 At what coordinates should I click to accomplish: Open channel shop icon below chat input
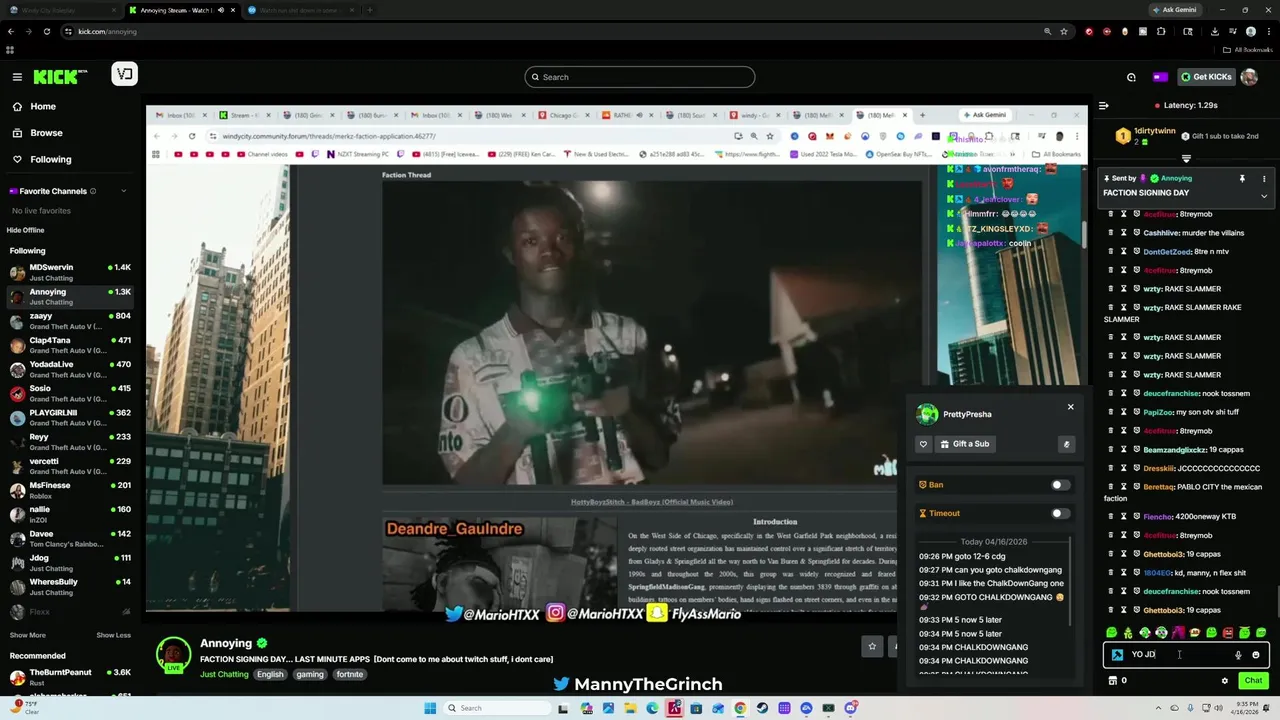pyautogui.click(x=1112, y=681)
